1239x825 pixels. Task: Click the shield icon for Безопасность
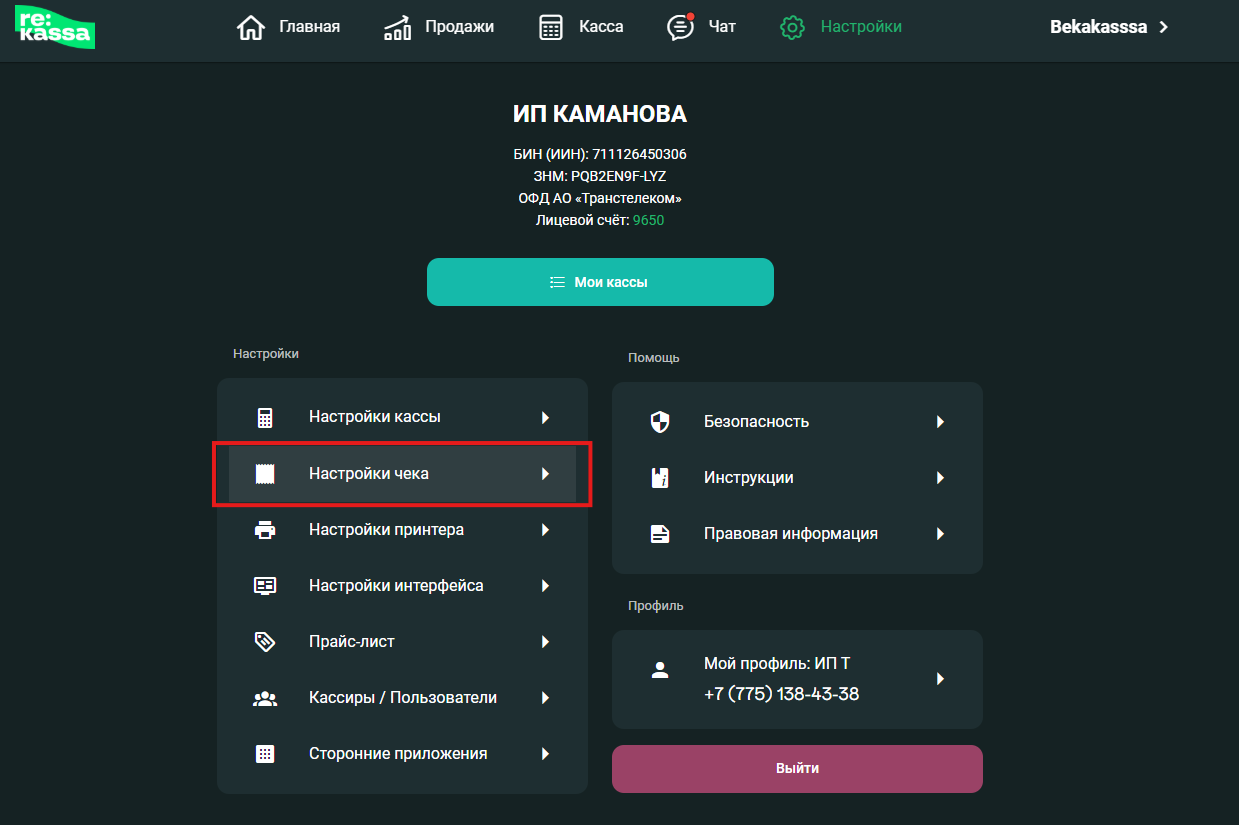pos(660,422)
